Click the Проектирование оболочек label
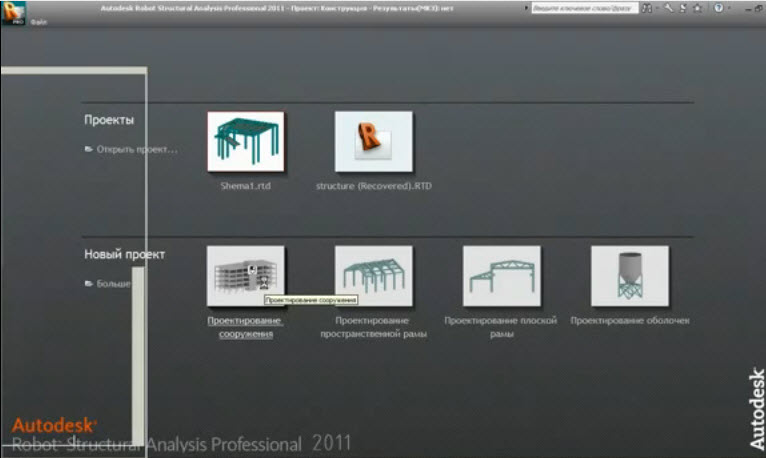This screenshot has width=766, height=458. click(630, 321)
